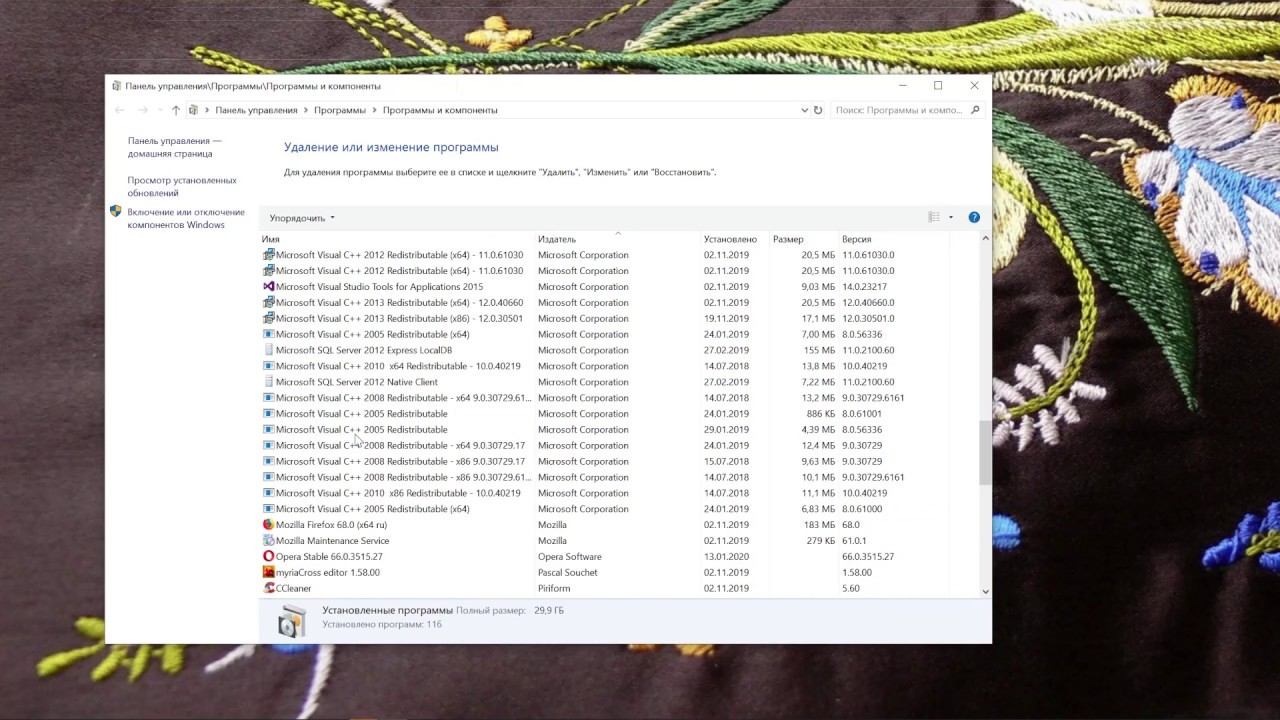This screenshot has width=1280, height=720.
Task: Open the recent locations dropdown arrow
Action: point(160,110)
